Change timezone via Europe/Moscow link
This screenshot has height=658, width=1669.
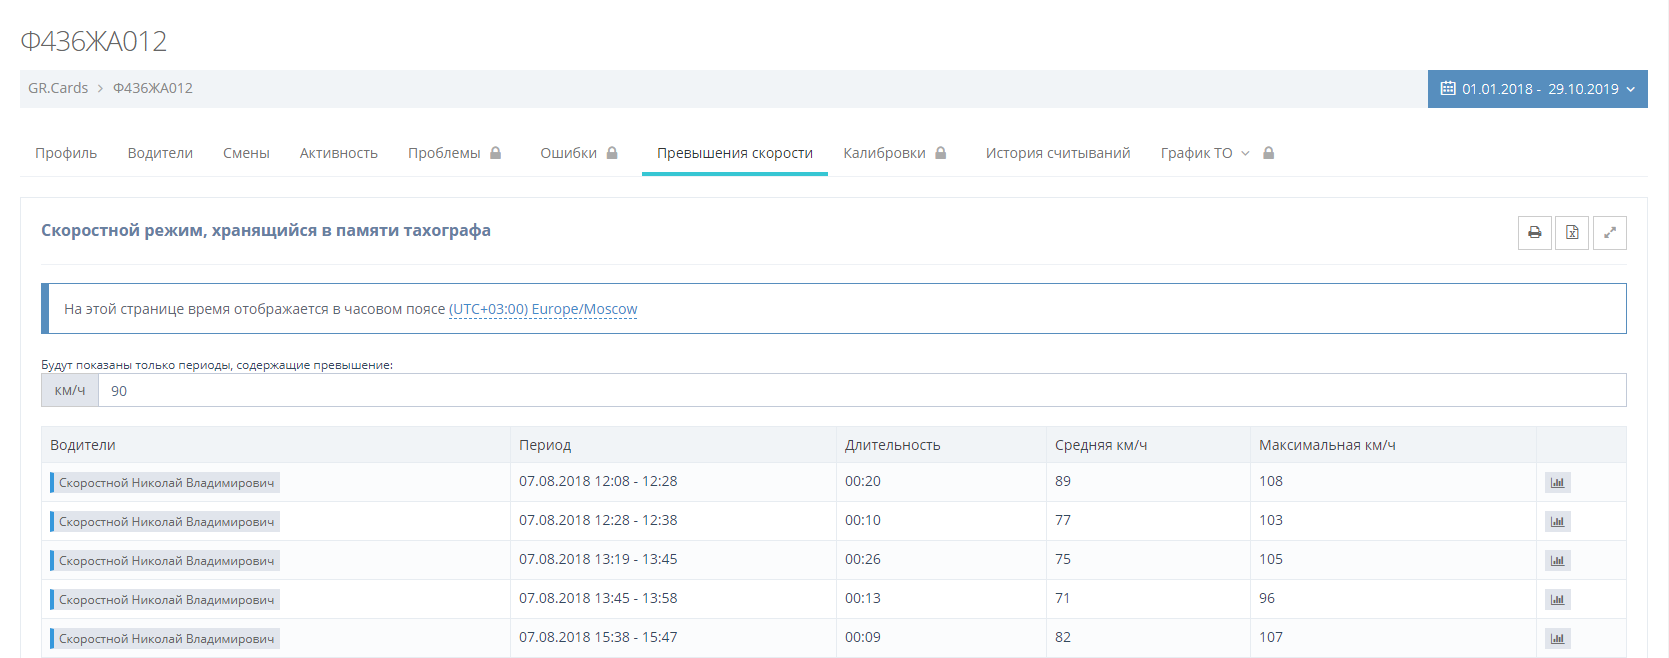click(x=543, y=309)
